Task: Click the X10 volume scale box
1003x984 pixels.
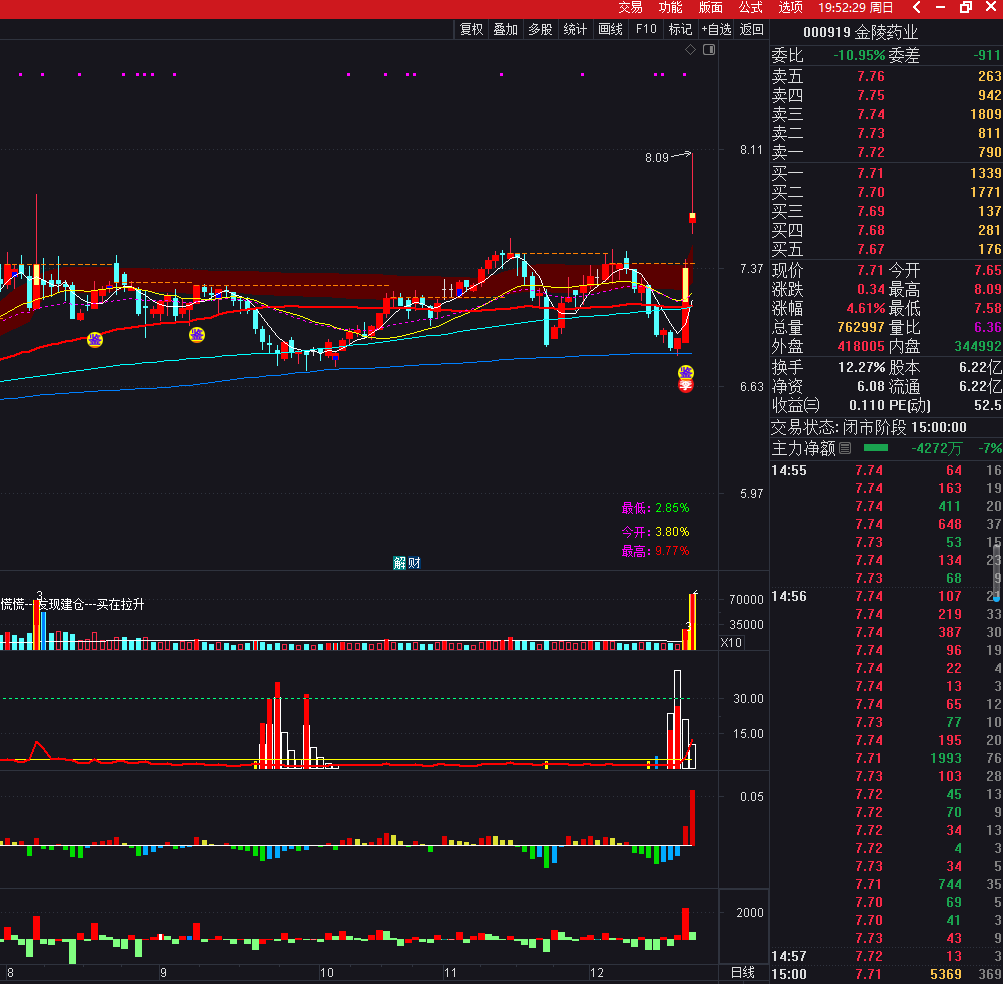Action: [731, 643]
